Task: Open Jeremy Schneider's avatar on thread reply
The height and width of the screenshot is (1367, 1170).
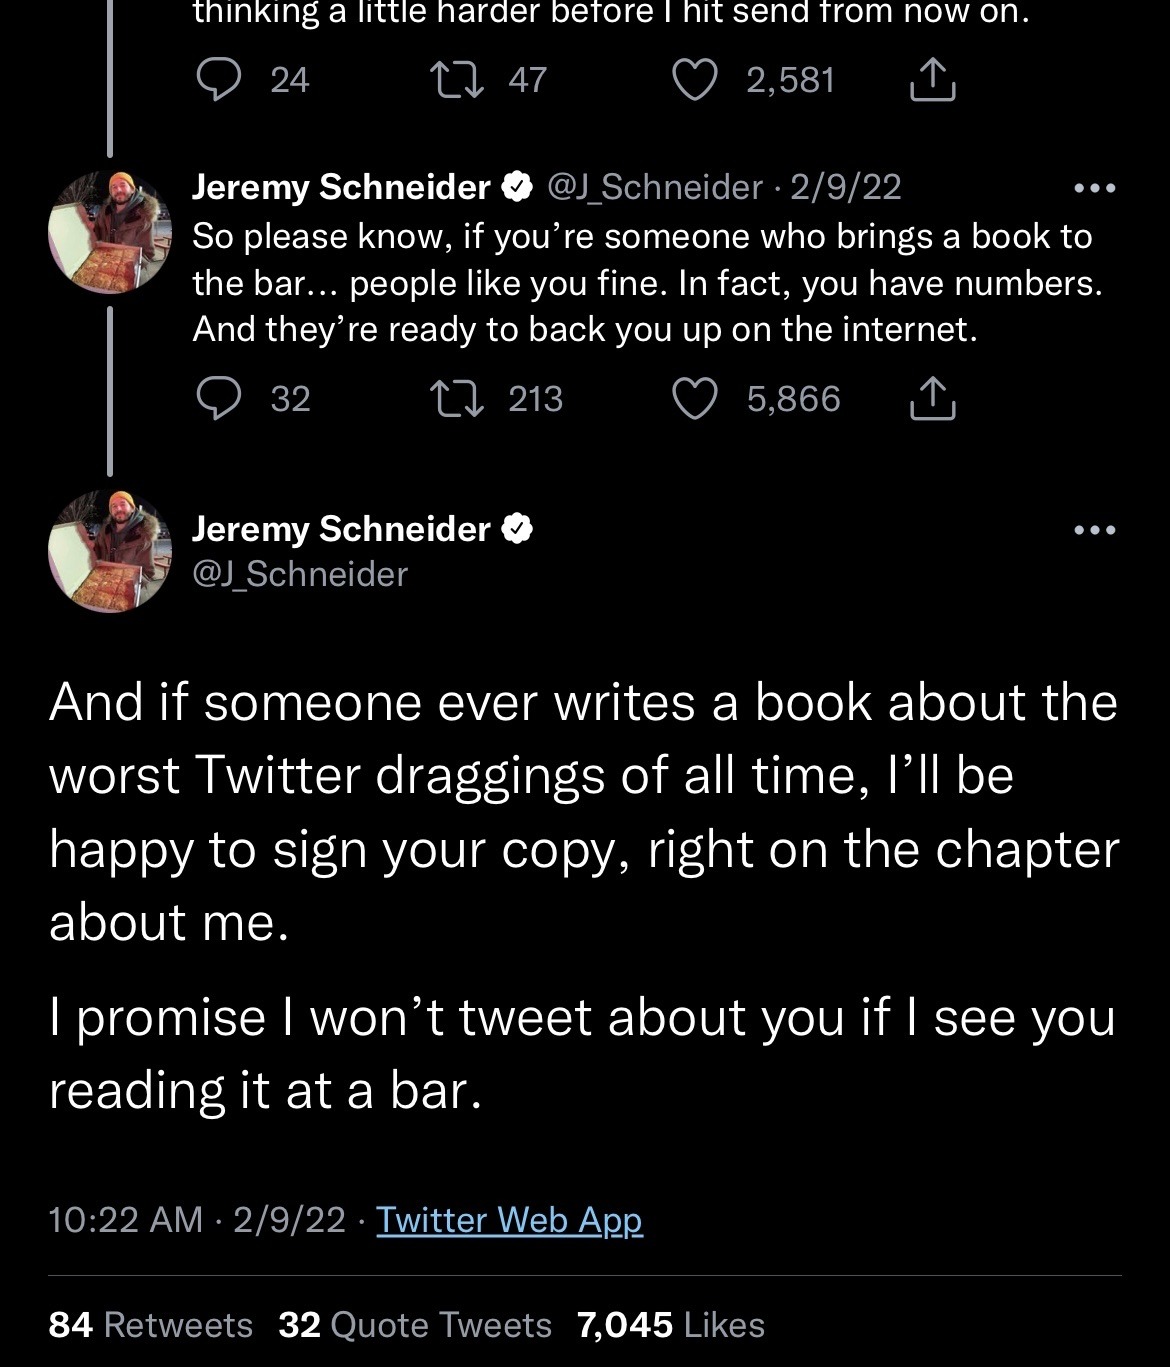Action: tap(110, 232)
